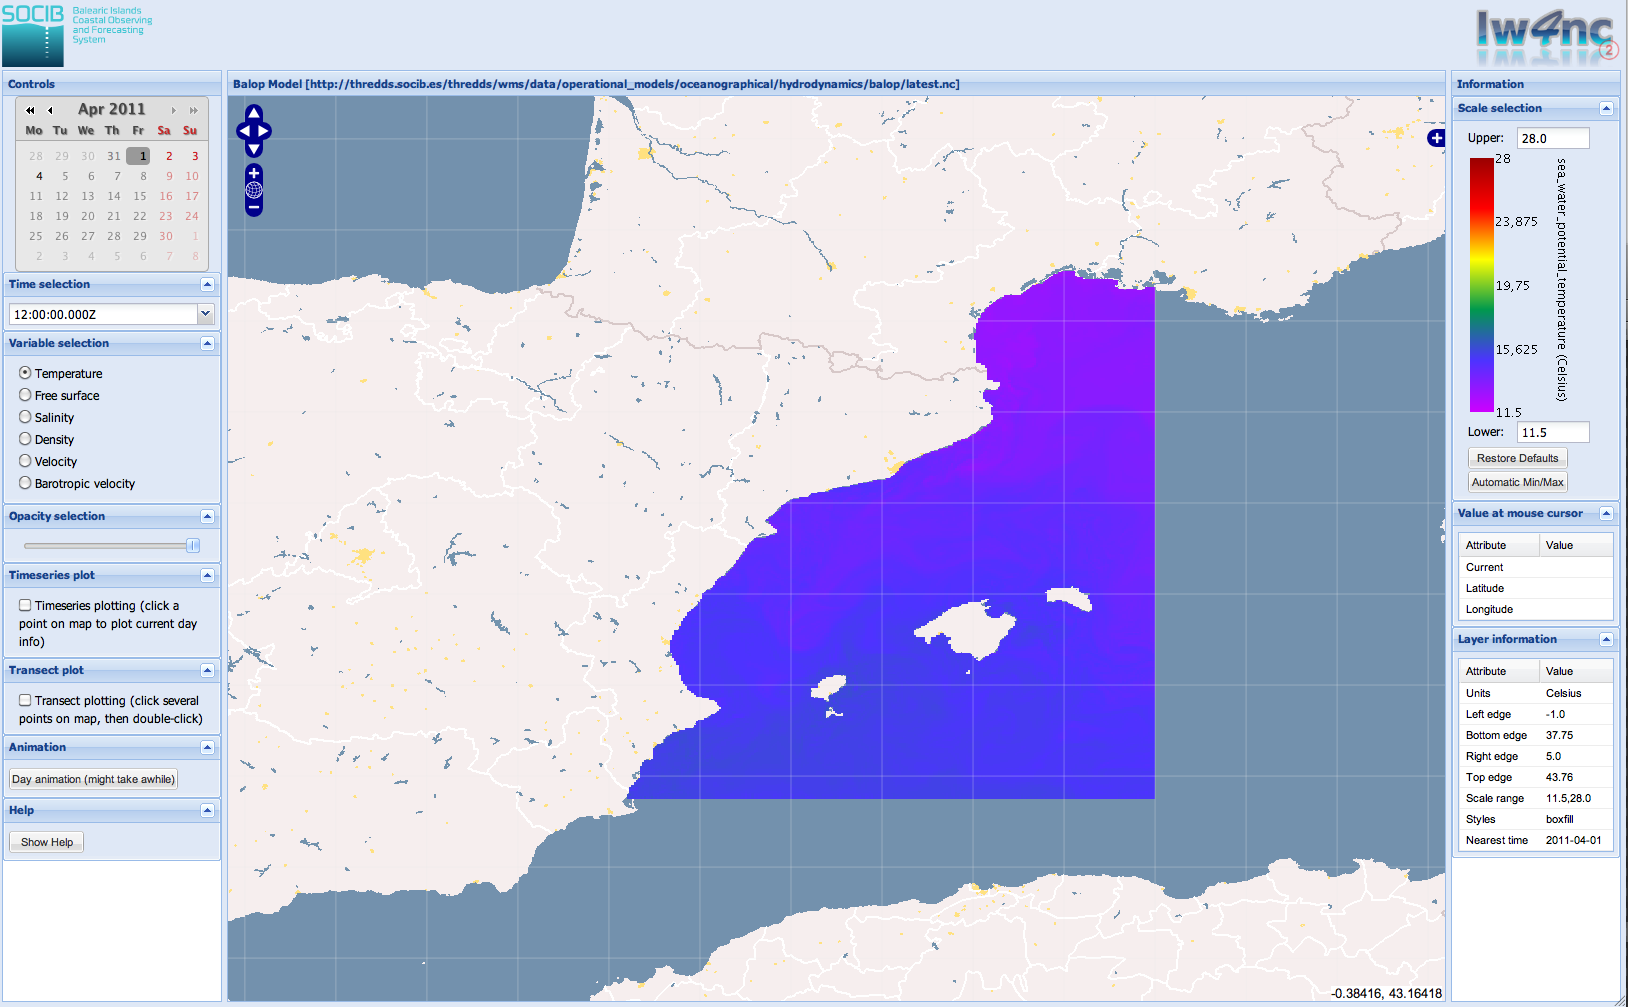Pan the map left with arrow
The image size is (1628, 1007).
(x=243, y=131)
